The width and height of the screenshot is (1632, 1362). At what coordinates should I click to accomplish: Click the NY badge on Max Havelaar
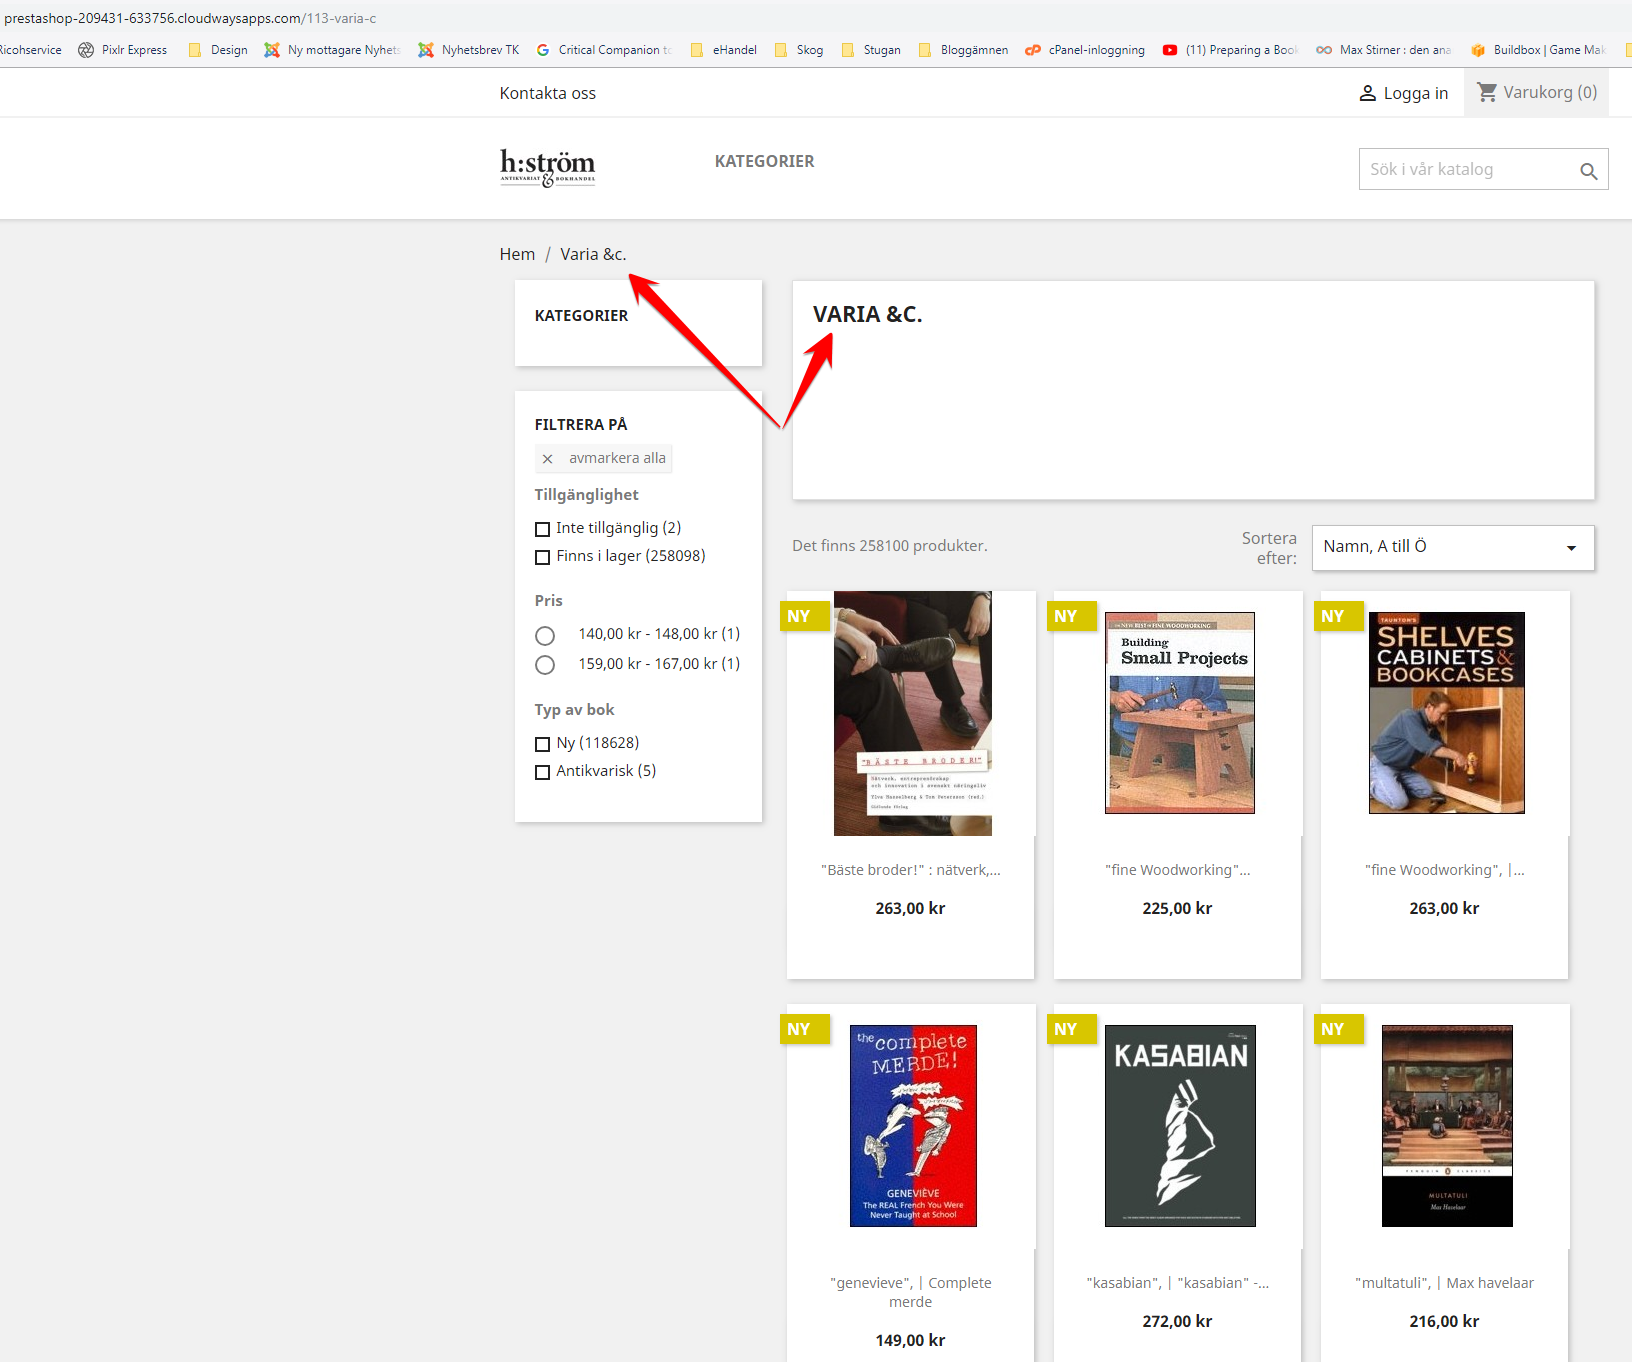point(1338,1029)
